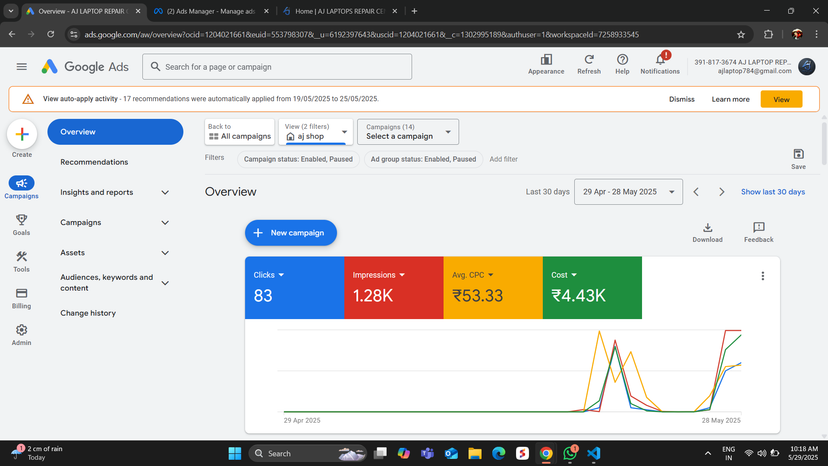
Task: Open Change history page
Action: (x=88, y=313)
